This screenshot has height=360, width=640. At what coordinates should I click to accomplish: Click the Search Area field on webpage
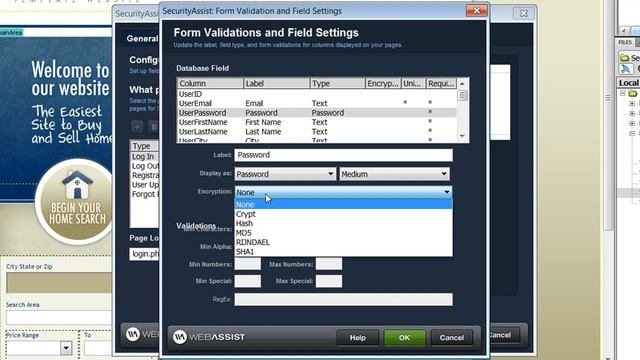pos(59,317)
